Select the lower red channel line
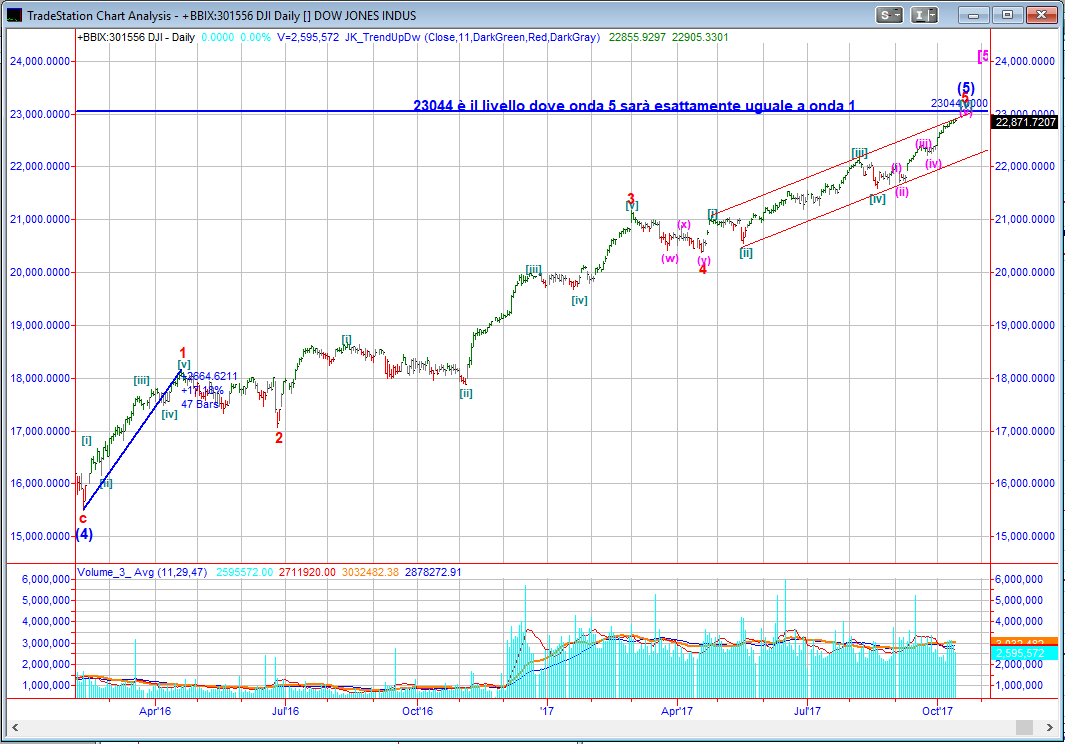This screenshot has width=1065, height=744. tap(863, 198)
